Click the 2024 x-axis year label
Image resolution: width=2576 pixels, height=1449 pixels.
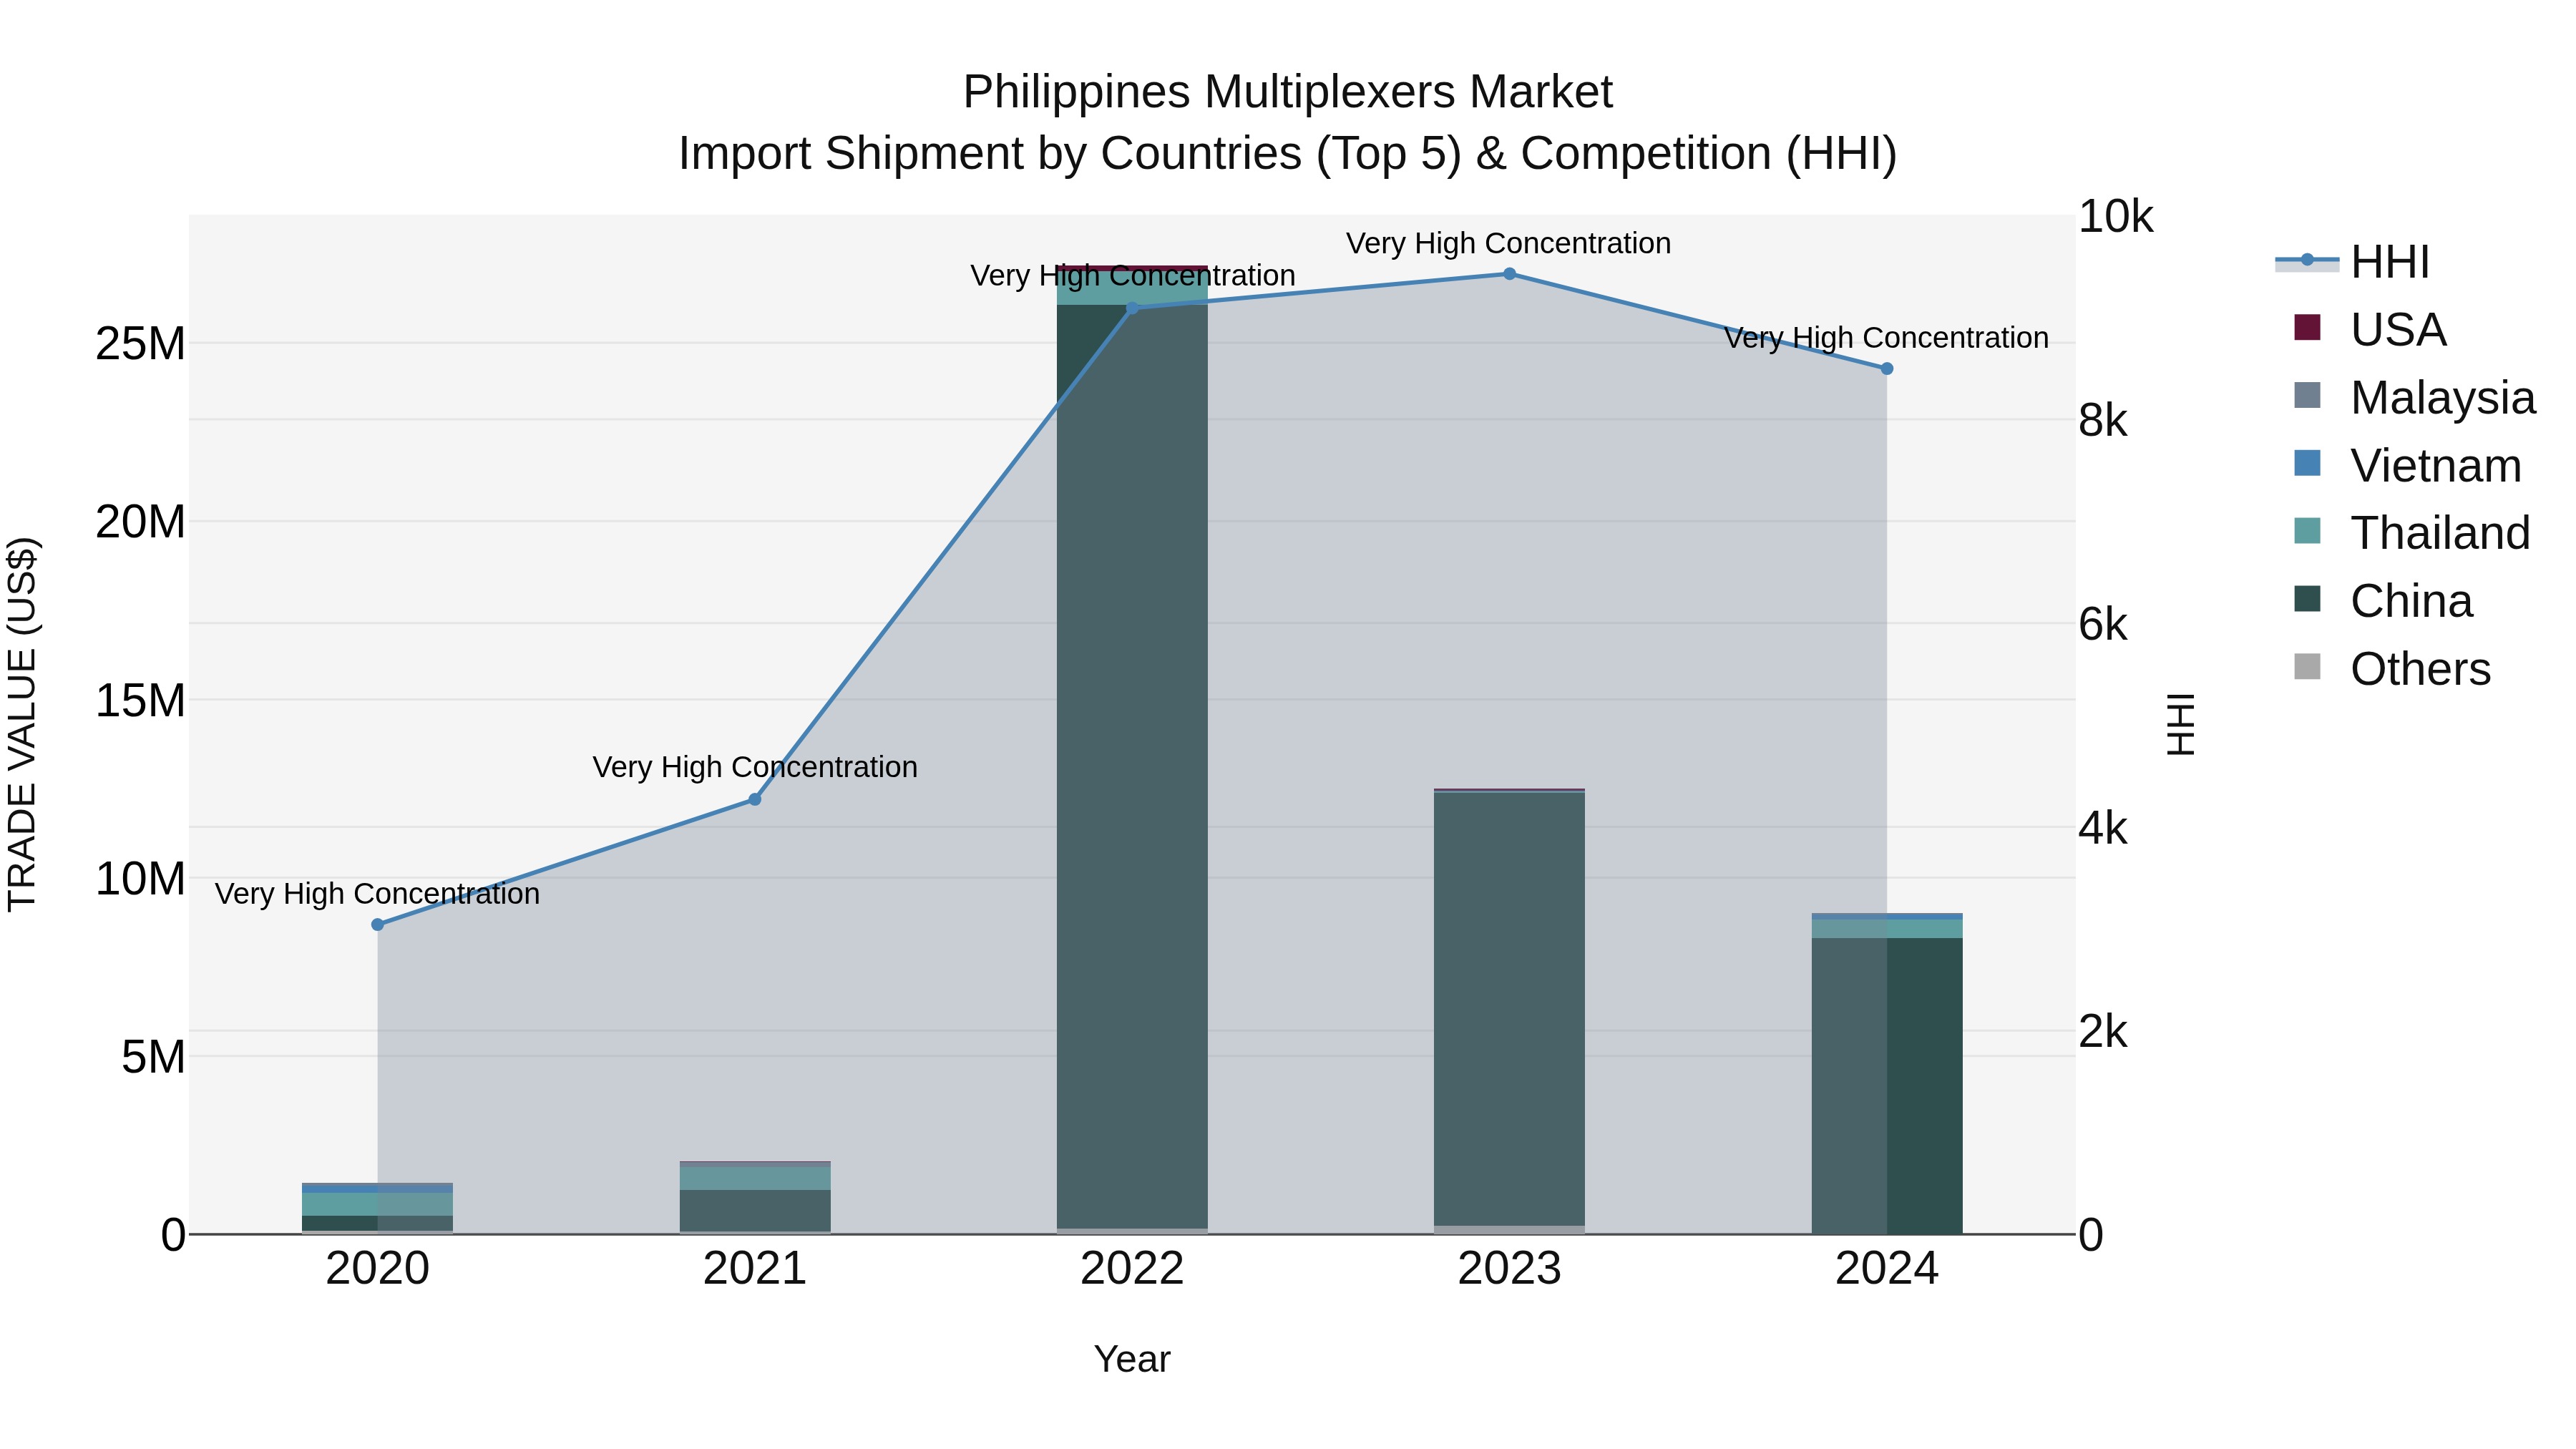(1887, 1269)
